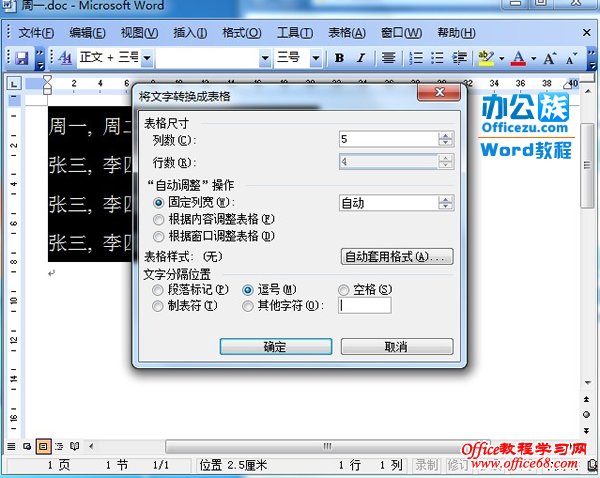This screenshot has width=600, height=478.
Task: Click Previous Page browse arrow
Action: (x=586, y=399)
